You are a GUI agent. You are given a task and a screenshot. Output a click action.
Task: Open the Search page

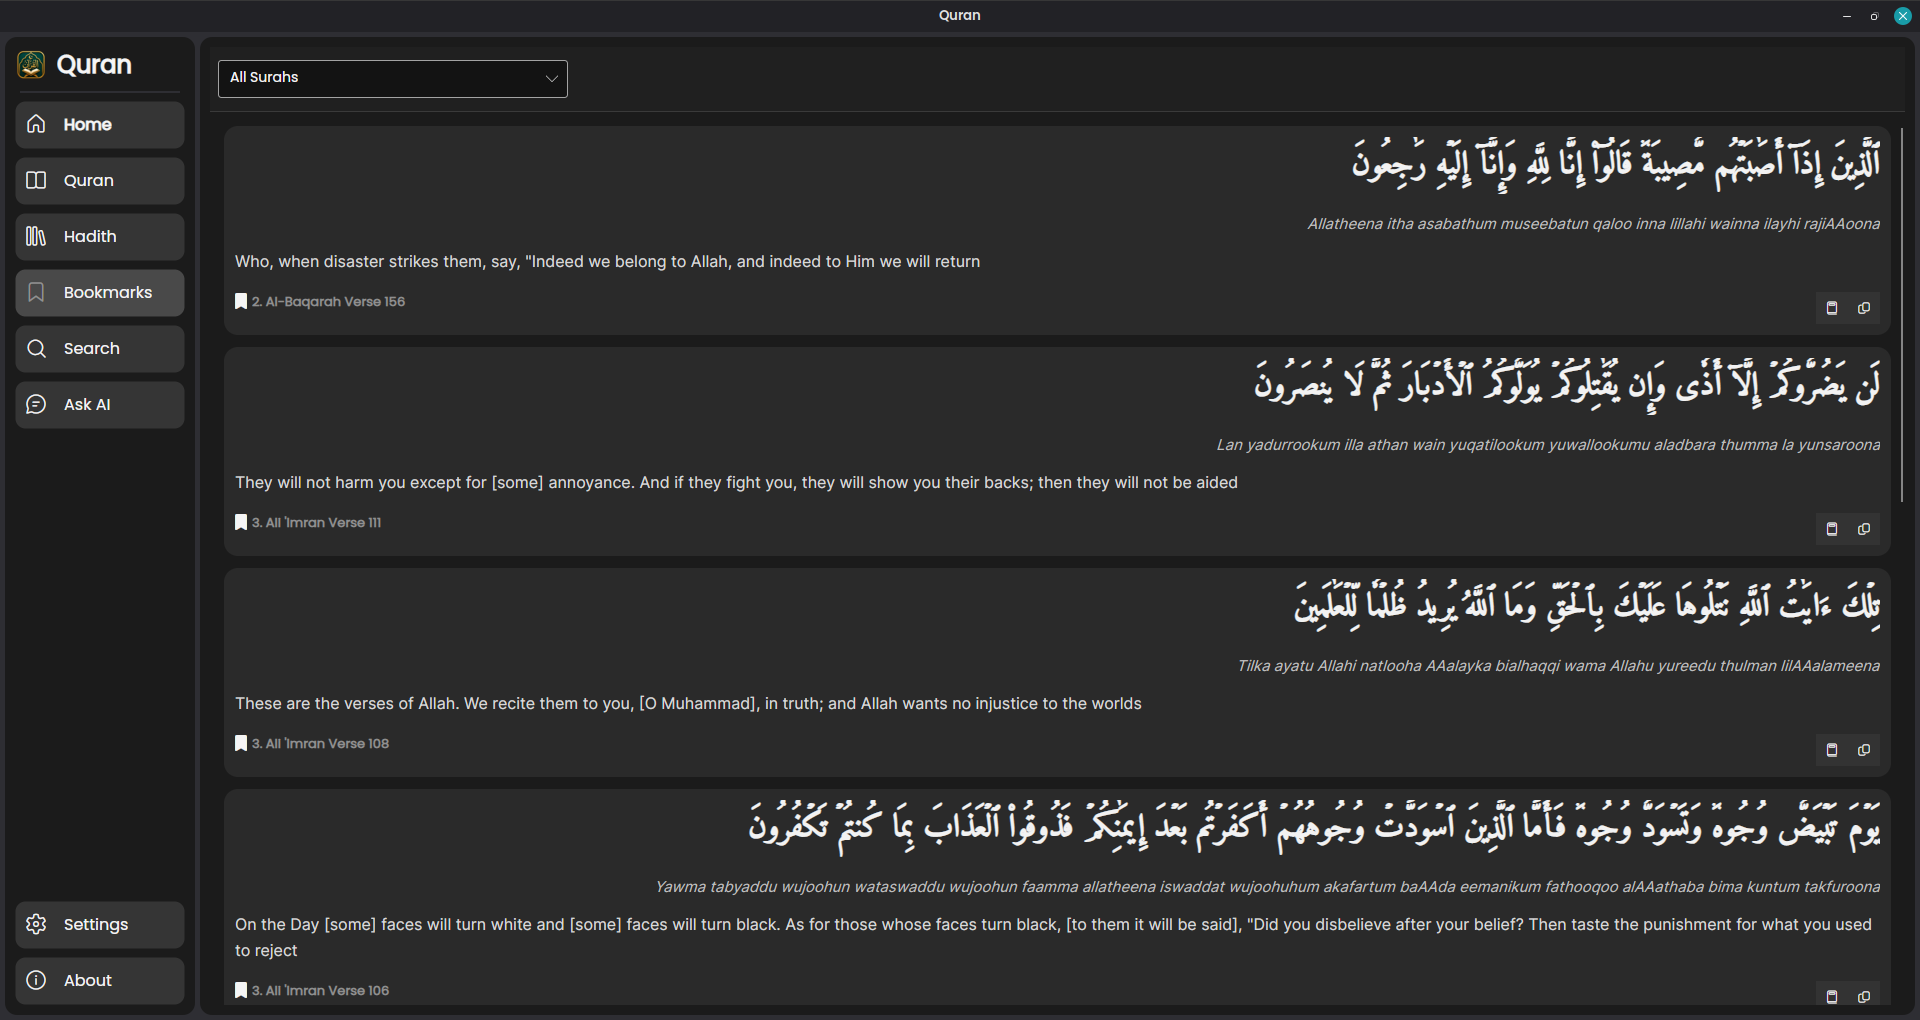(x=100, y=349)
